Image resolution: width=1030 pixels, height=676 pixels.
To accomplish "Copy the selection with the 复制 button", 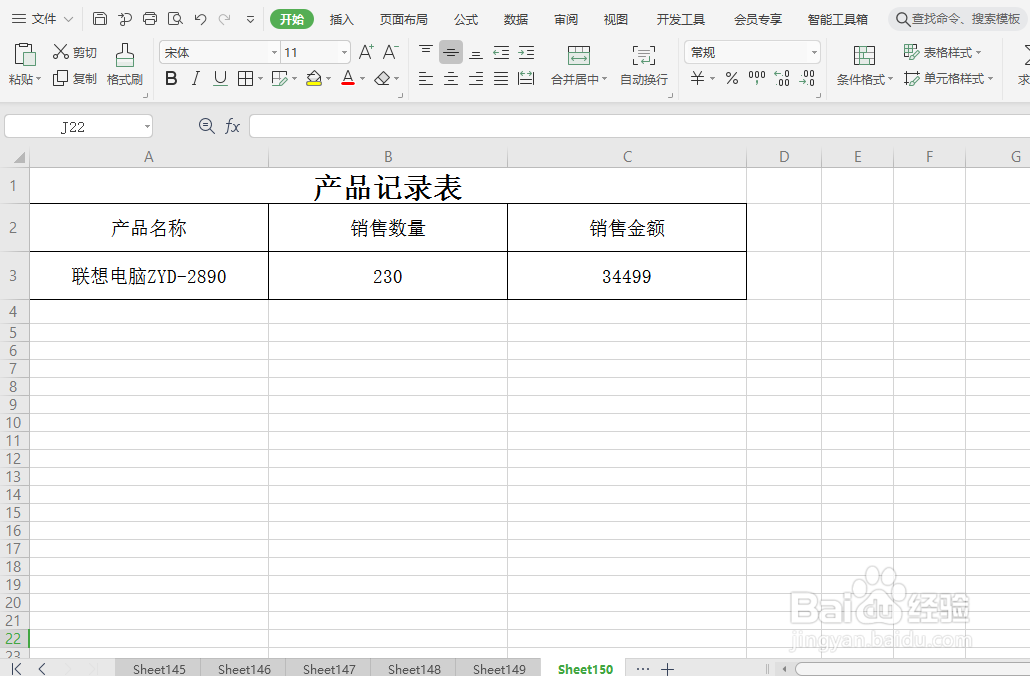I will click(75, 78).
